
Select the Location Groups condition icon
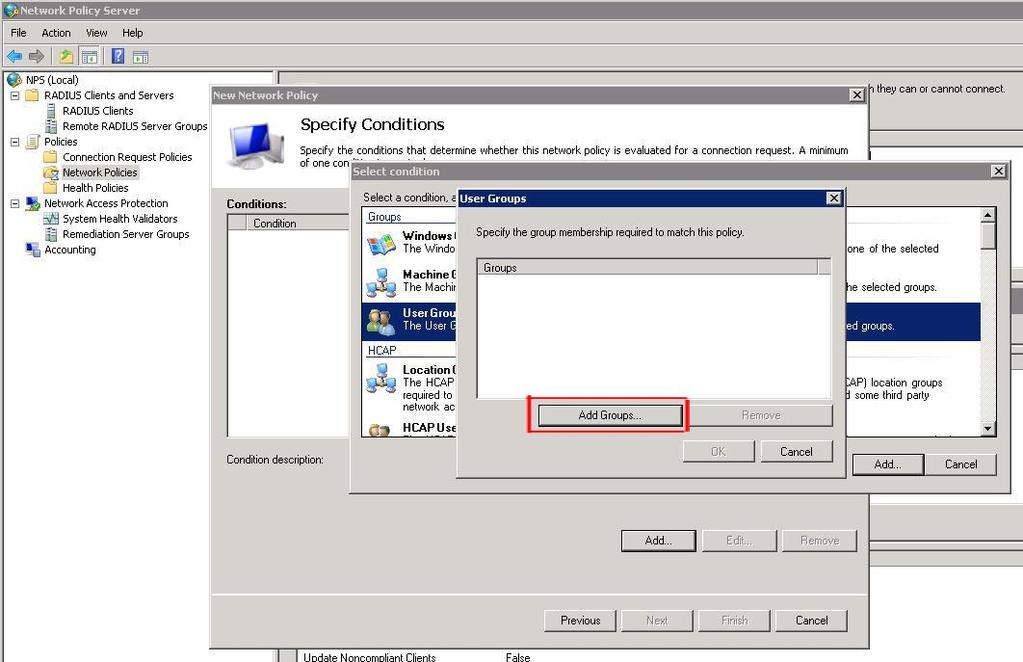coord(381,378)
